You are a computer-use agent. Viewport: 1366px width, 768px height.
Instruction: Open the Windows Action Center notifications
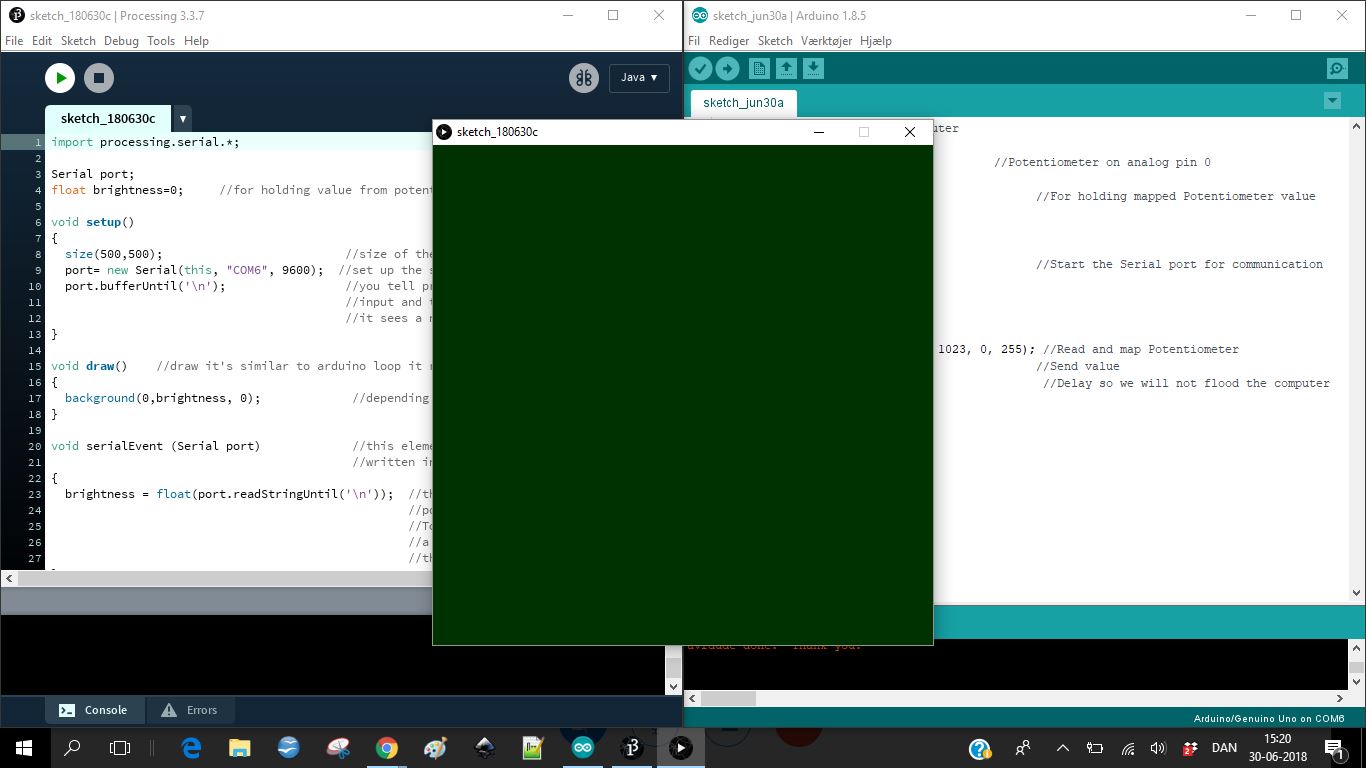coord(1334,748)
